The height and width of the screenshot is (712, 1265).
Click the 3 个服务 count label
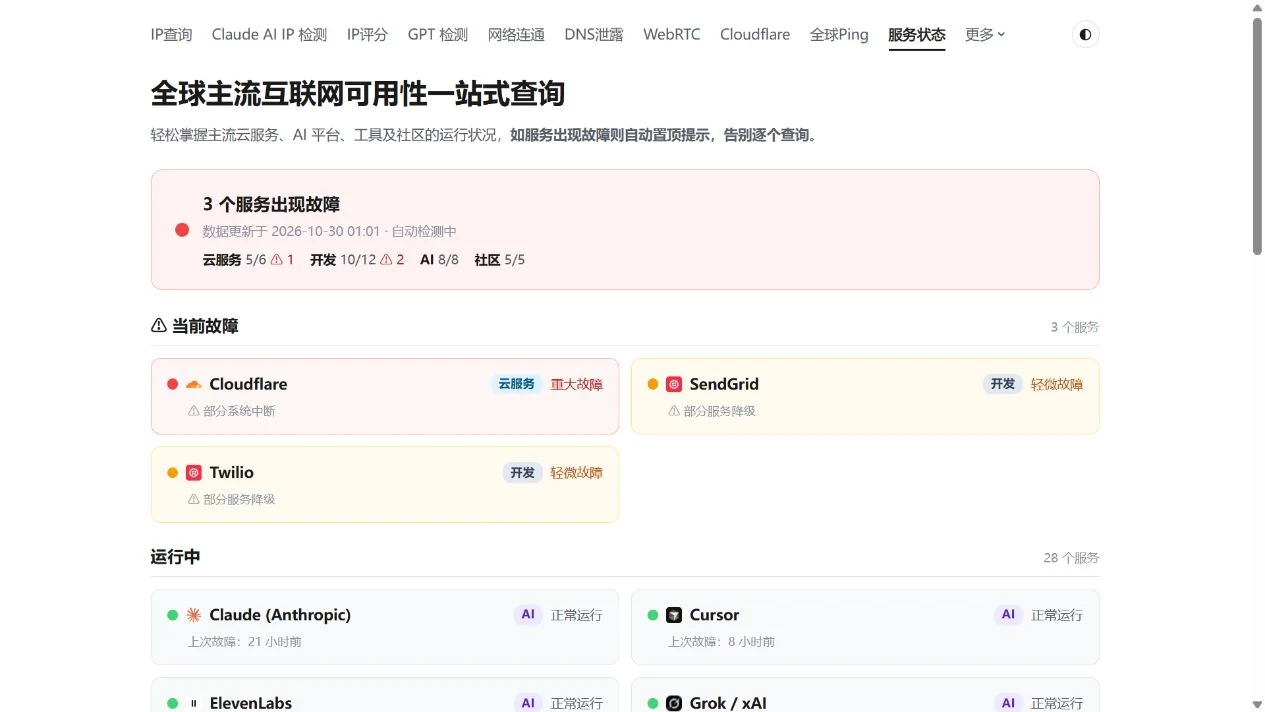coord(1075,327)
